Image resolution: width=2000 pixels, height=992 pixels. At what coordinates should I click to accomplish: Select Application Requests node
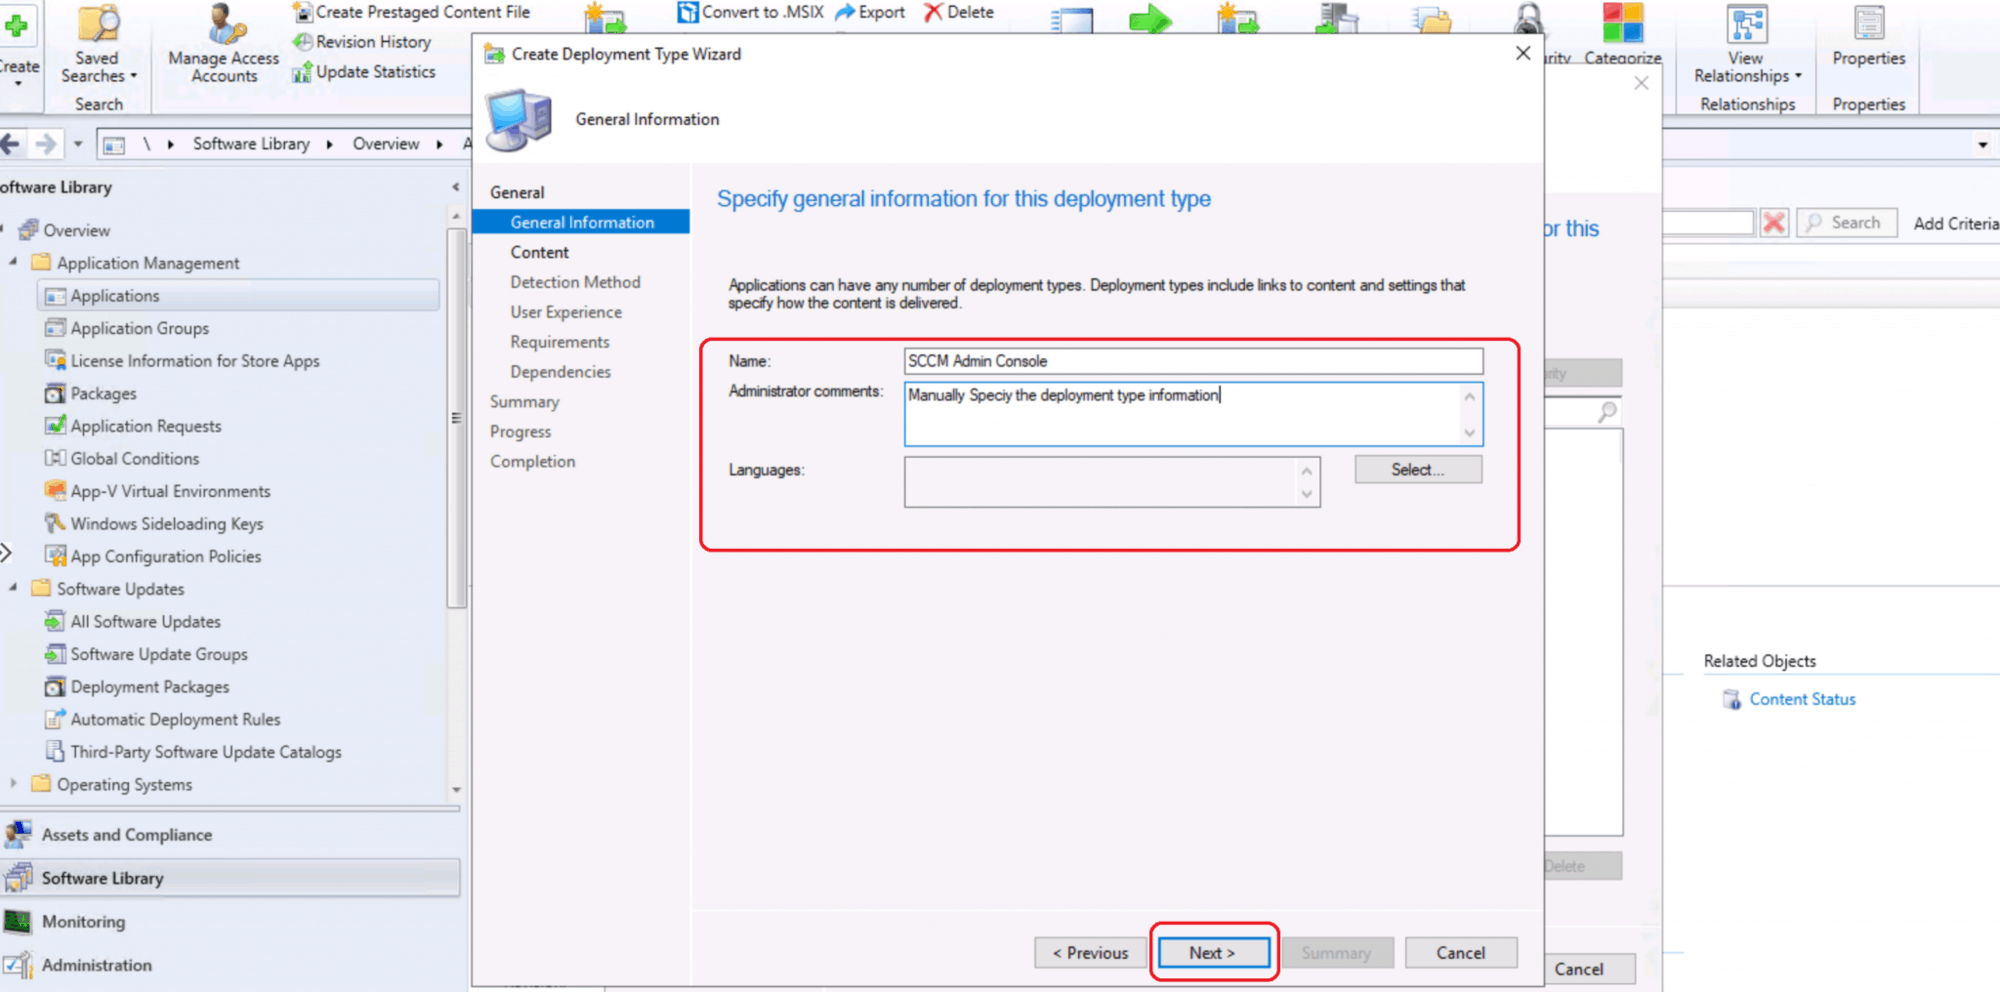click(145, 426)
